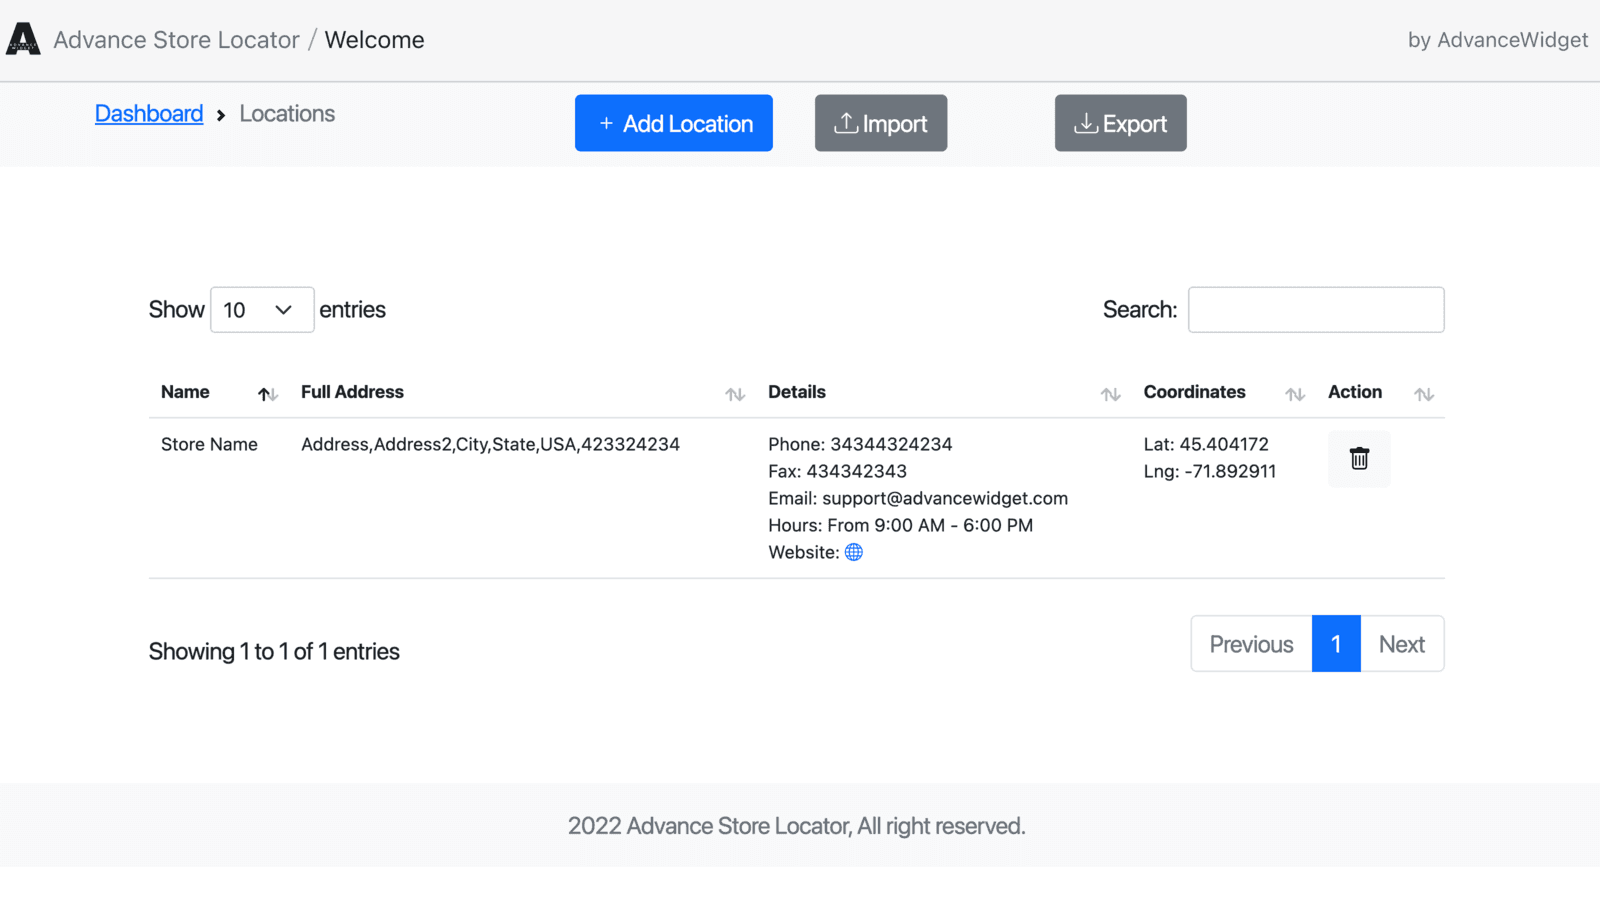1600x900 pixels.
Task: Sort the Full Address column
Action: [734, 393]
